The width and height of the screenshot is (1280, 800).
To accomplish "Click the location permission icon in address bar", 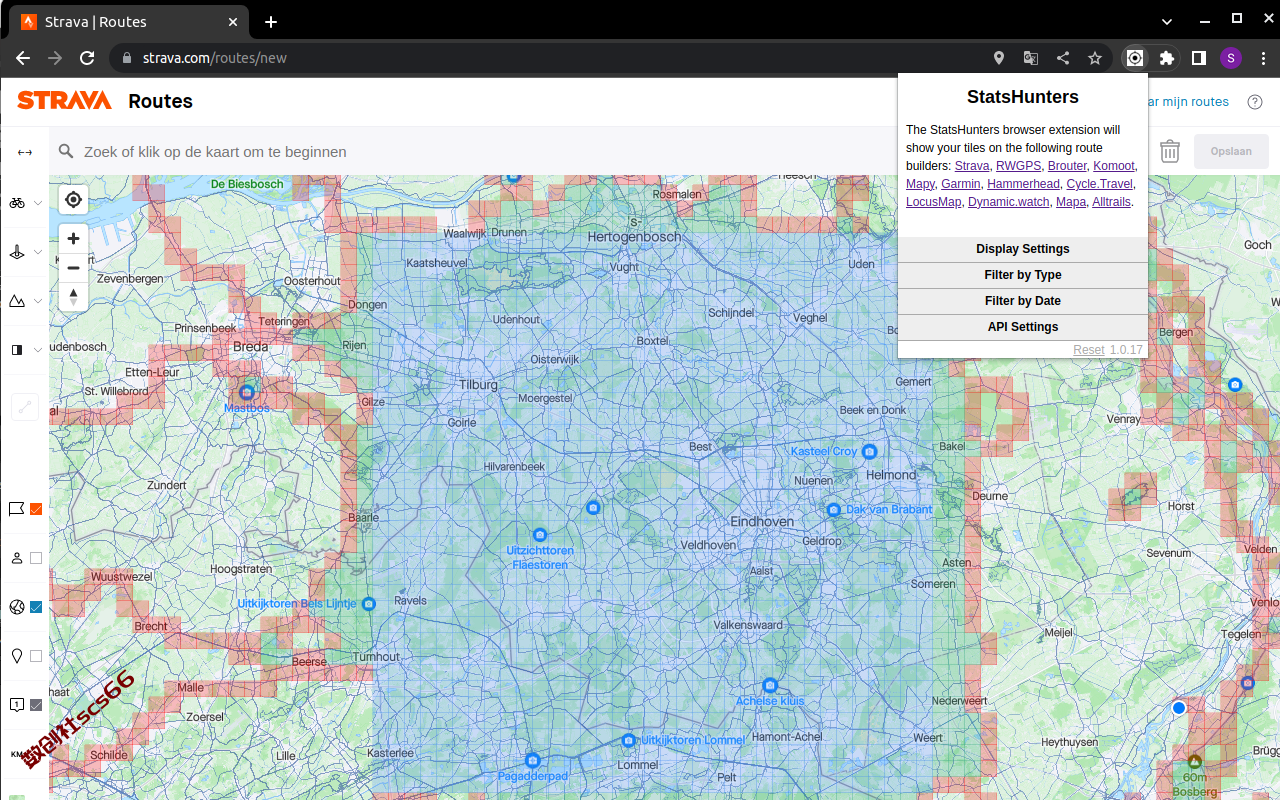I will click(999, 58).
